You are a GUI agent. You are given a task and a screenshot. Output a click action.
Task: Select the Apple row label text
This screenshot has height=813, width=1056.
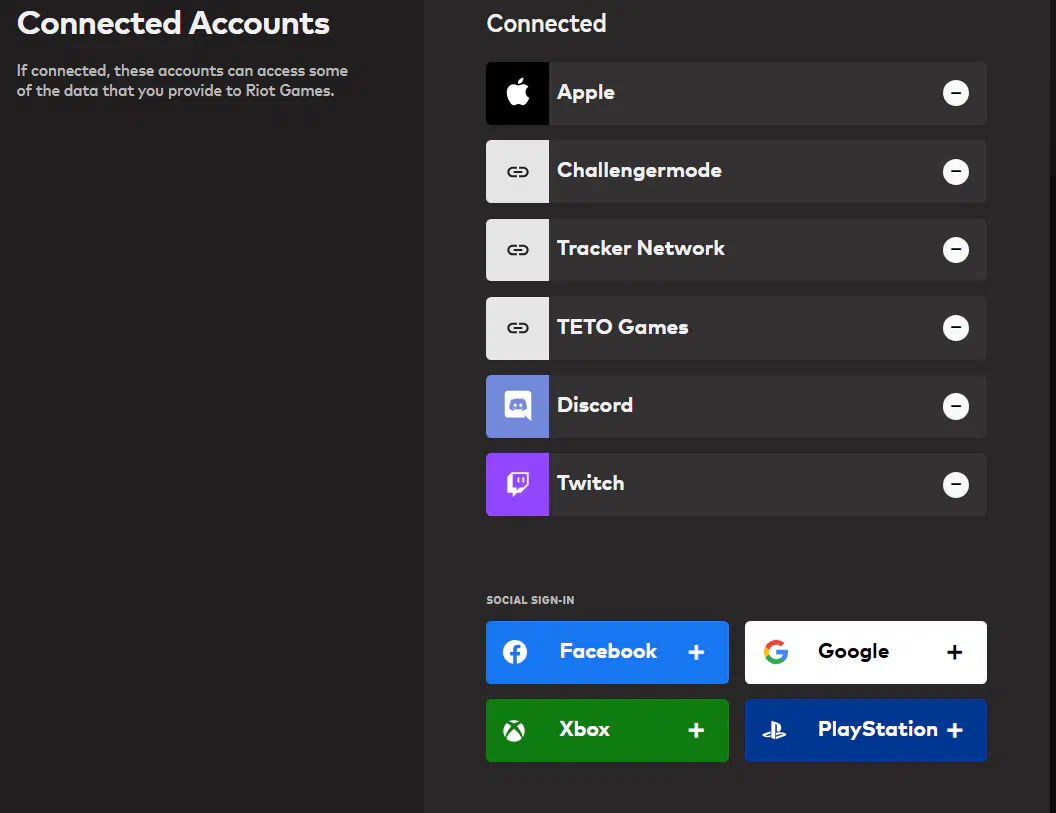pyautogui.click(x=586, y=93)
